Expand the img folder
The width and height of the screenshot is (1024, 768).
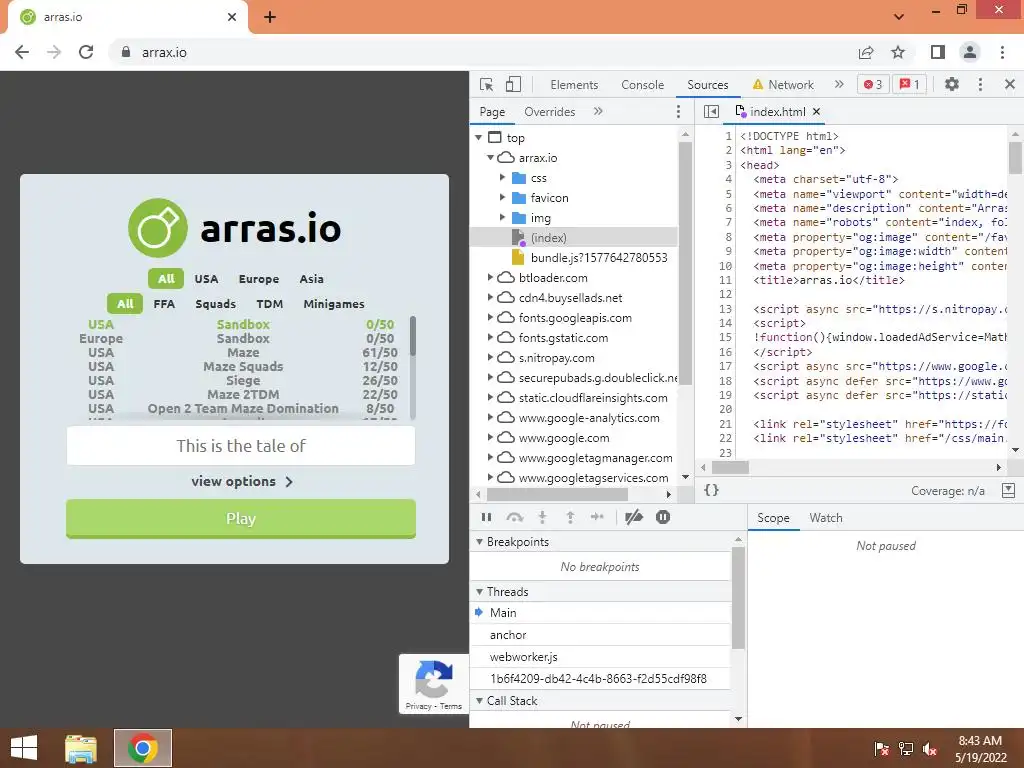[x=502, y=217]
